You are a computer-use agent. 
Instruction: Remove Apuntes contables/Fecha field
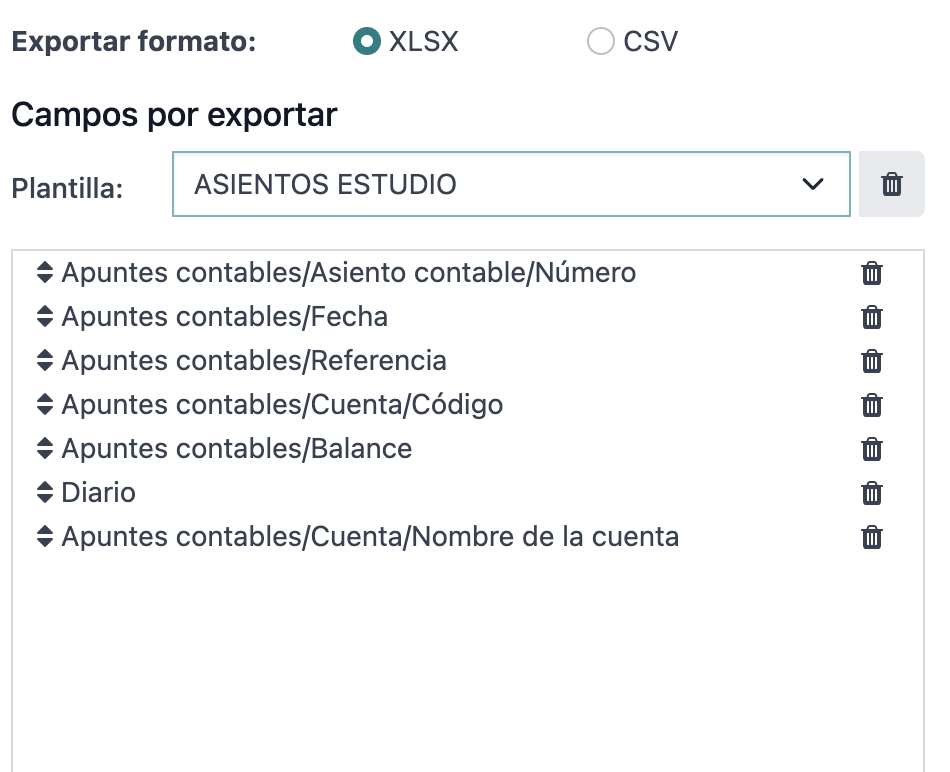[x=871, y=317]
